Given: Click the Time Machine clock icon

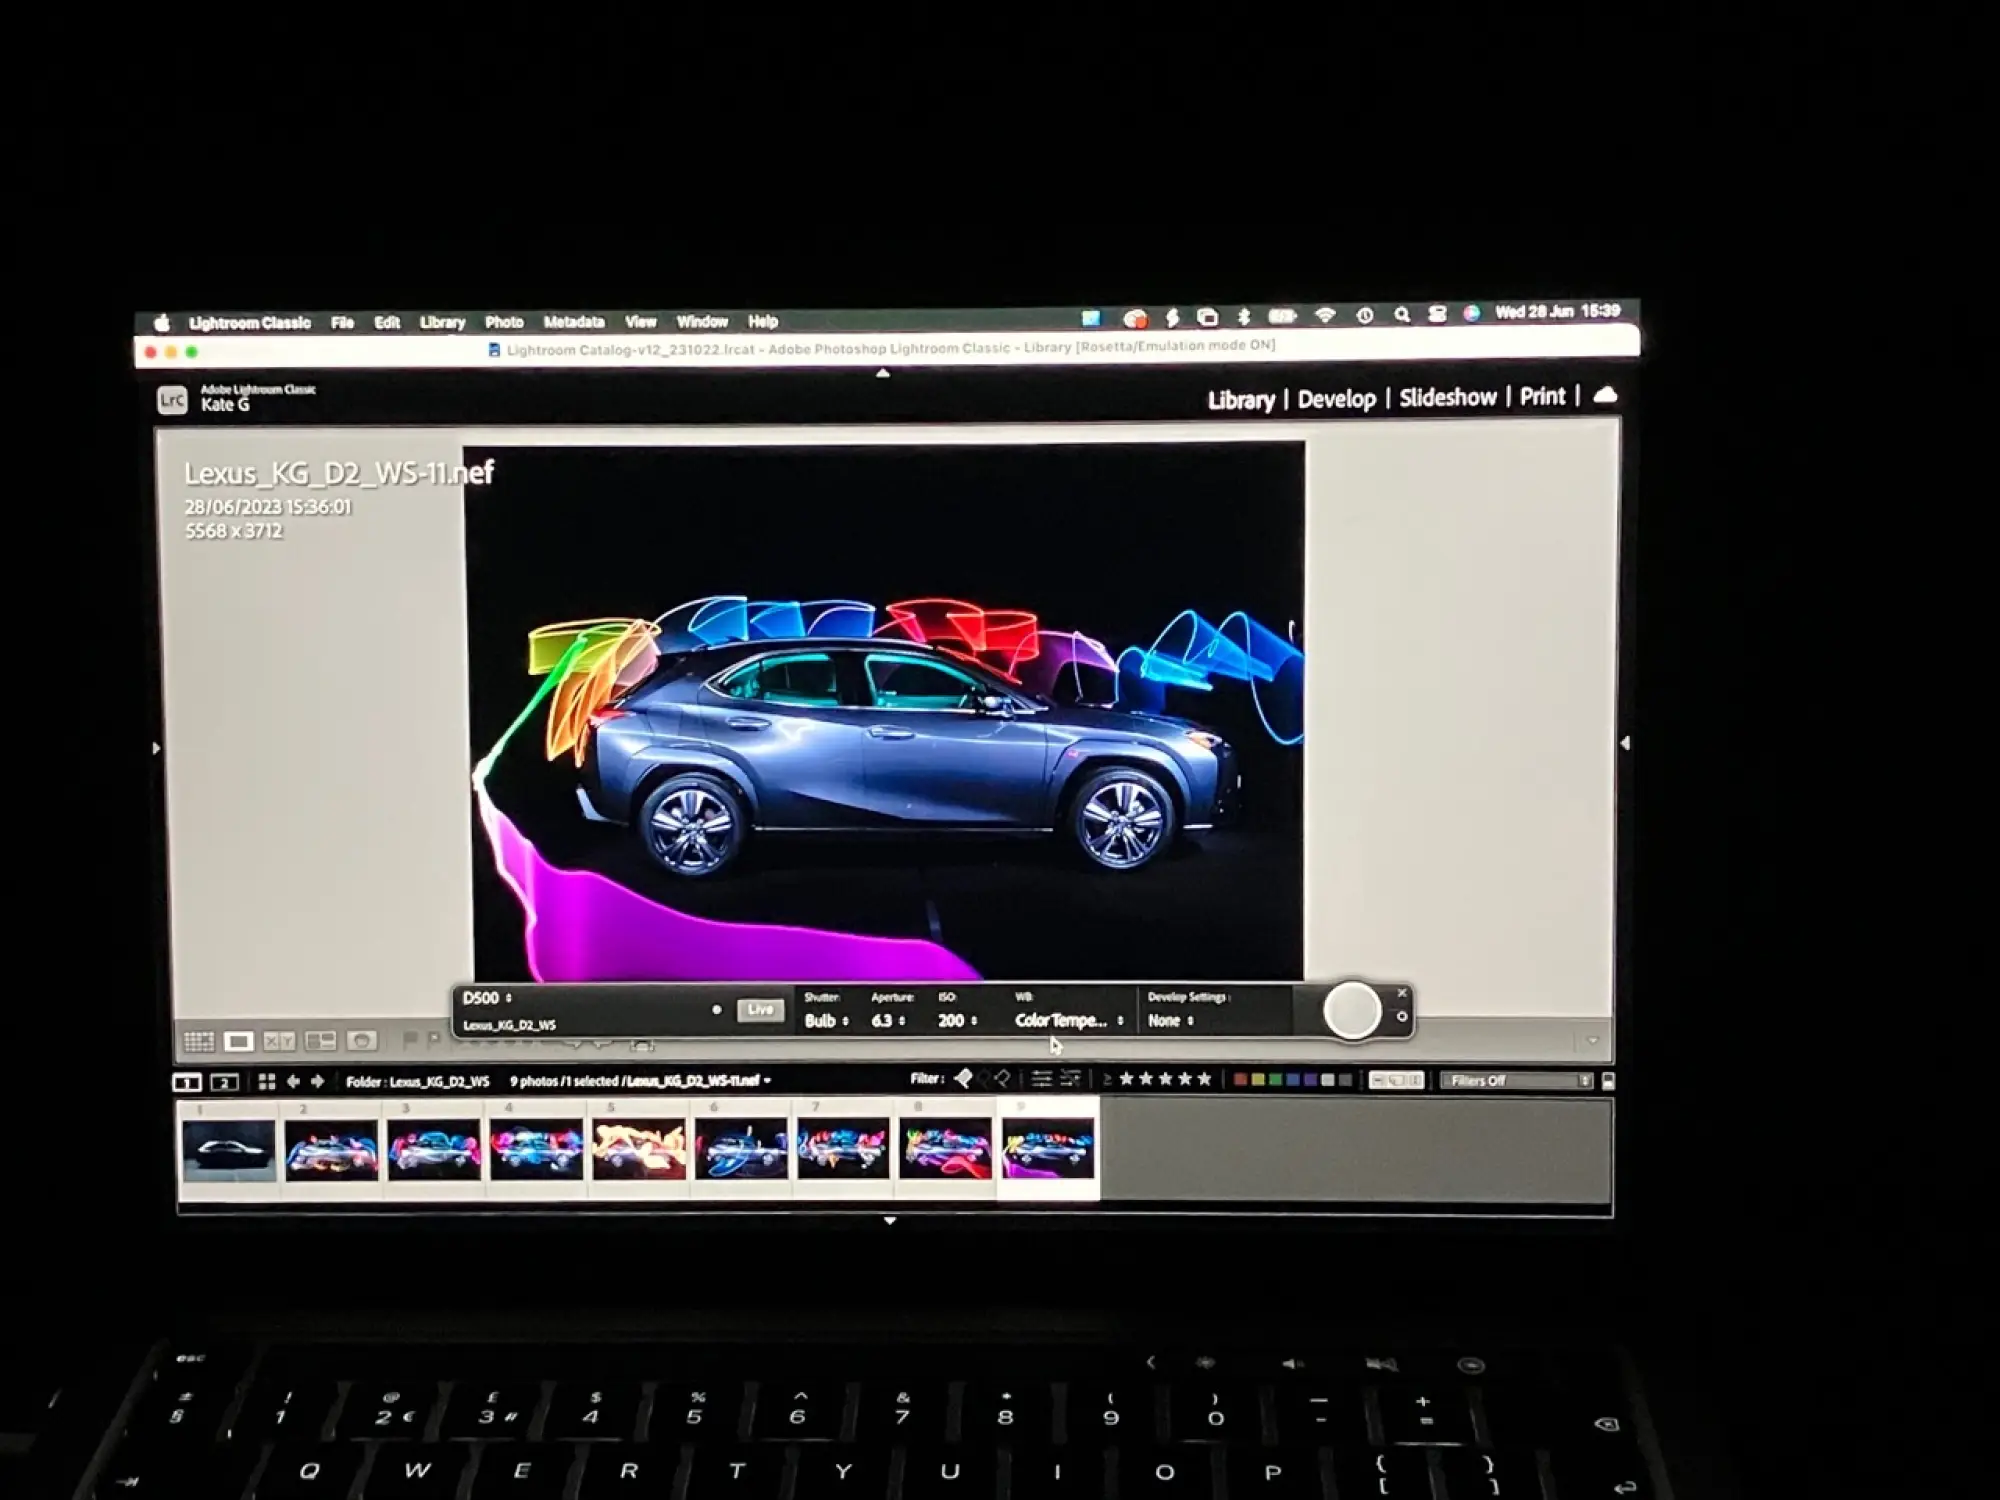Looking at the screenshot, I should click(x=1365, y=315).
